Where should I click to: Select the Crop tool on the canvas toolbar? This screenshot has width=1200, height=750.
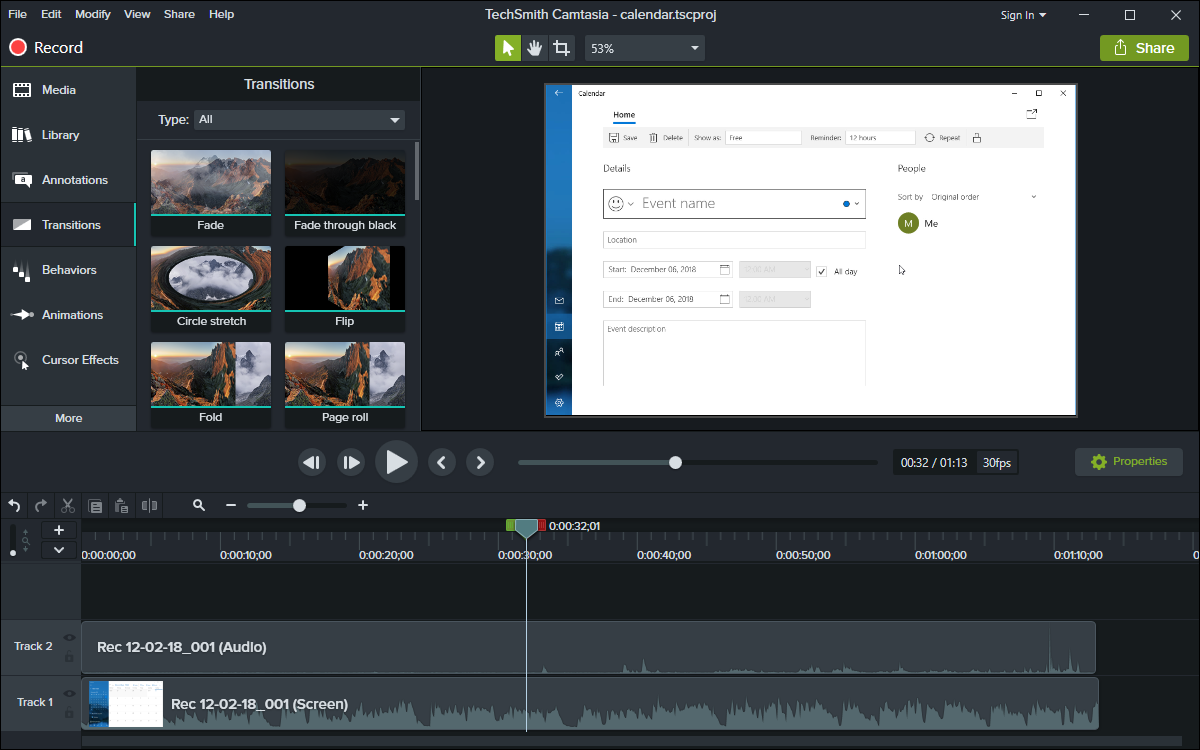(563, 47)
